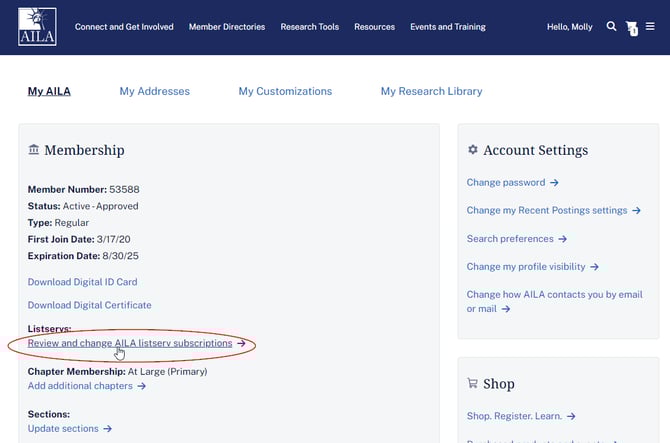Click arrow after Change my profile visibility

pyautogui.click(x=594, y=267)
